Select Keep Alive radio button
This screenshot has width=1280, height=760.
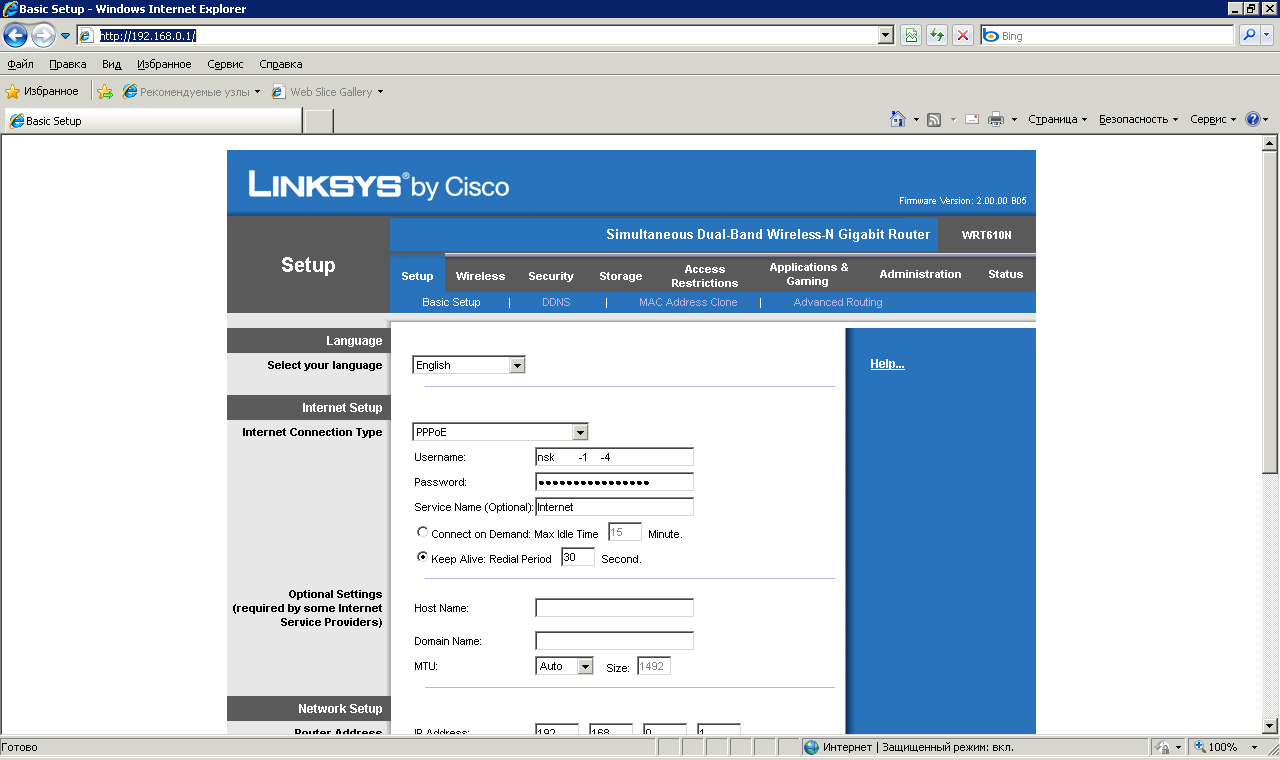click(422, 558)
